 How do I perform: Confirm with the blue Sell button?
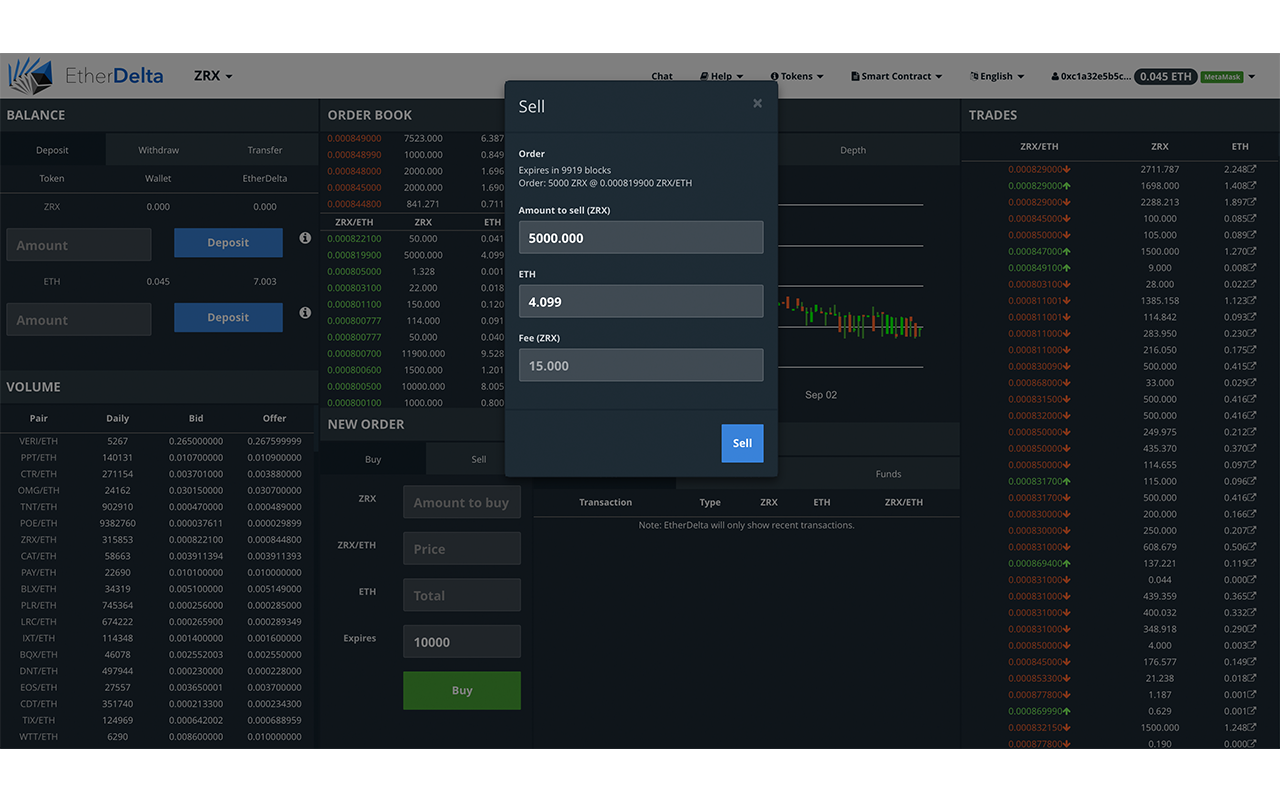click(x=742, y=443)
